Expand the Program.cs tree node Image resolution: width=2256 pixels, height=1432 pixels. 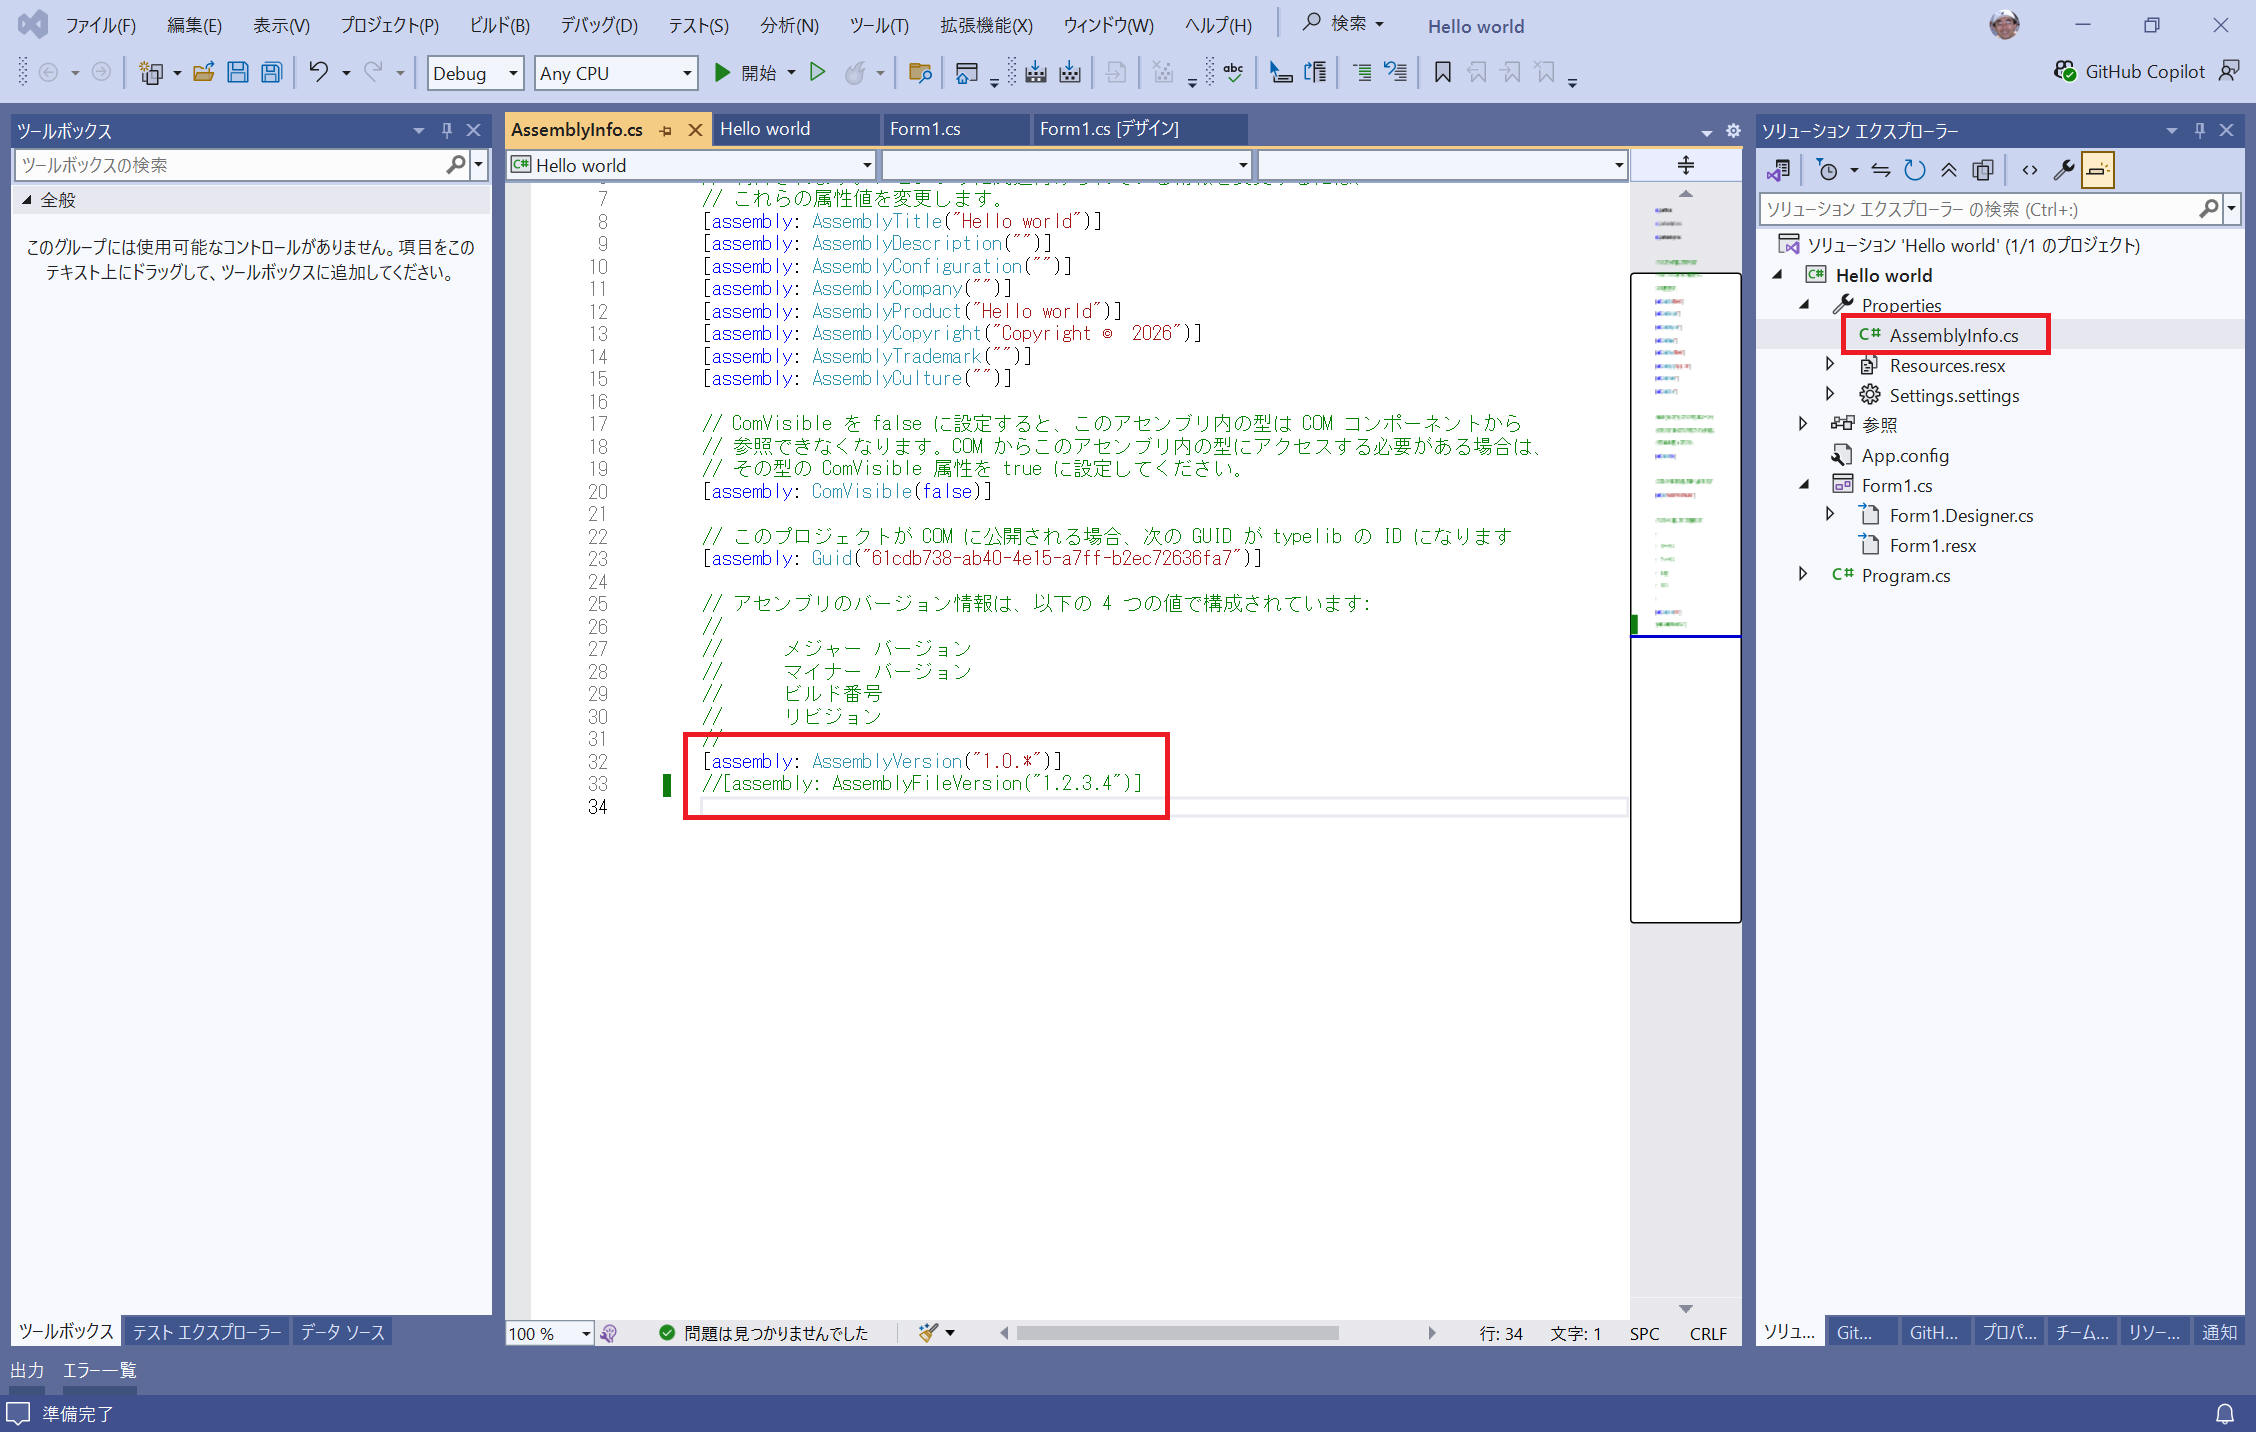point(1803,574)
